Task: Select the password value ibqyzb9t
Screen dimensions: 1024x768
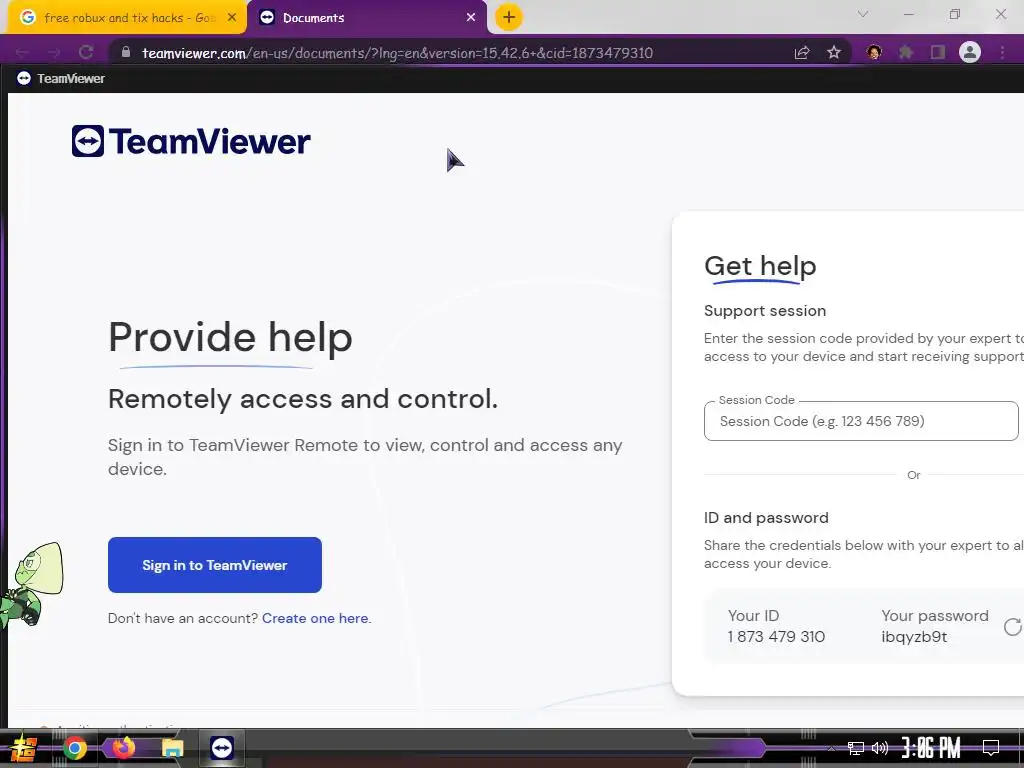Action: tap(914, 637)
